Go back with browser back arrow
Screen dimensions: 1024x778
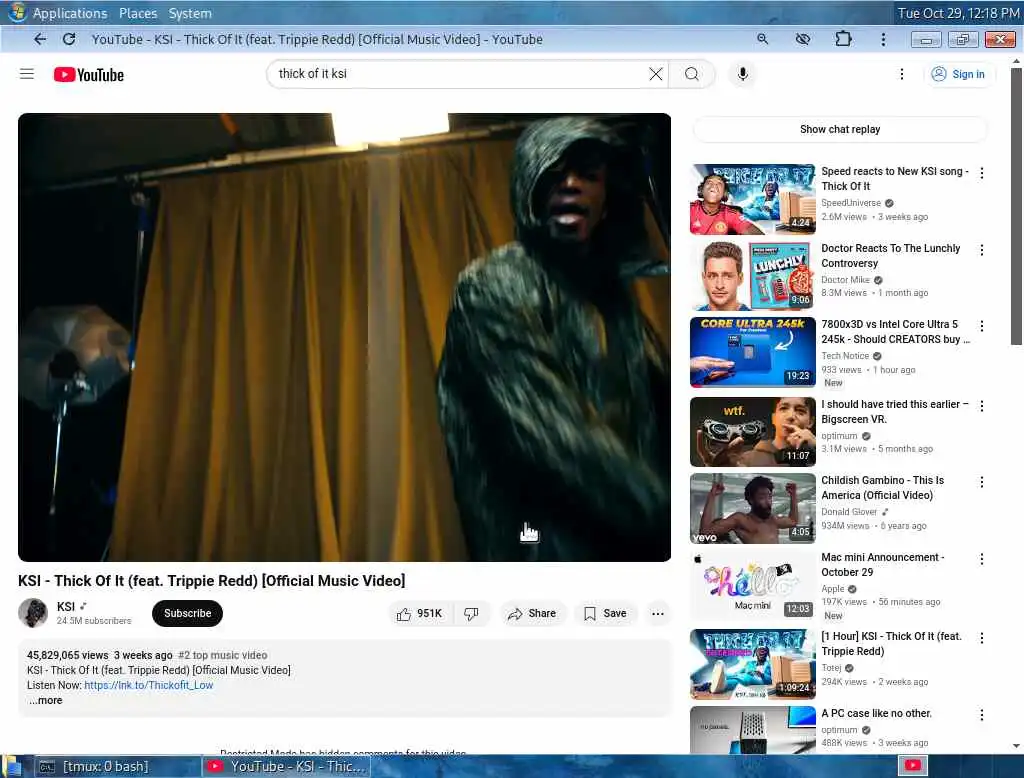[x=40, y=39]
